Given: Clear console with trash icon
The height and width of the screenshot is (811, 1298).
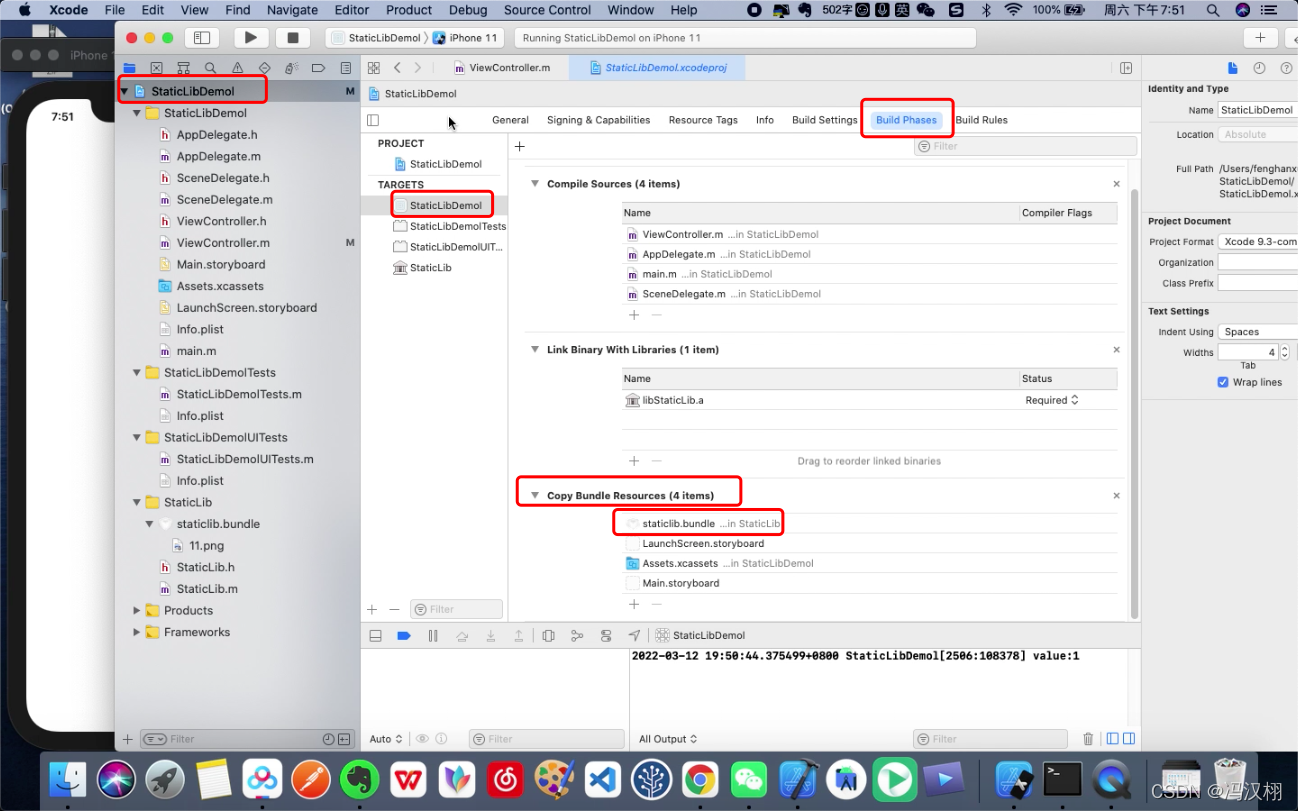Looking at the screenshot, I should [x=1088, y=739].
